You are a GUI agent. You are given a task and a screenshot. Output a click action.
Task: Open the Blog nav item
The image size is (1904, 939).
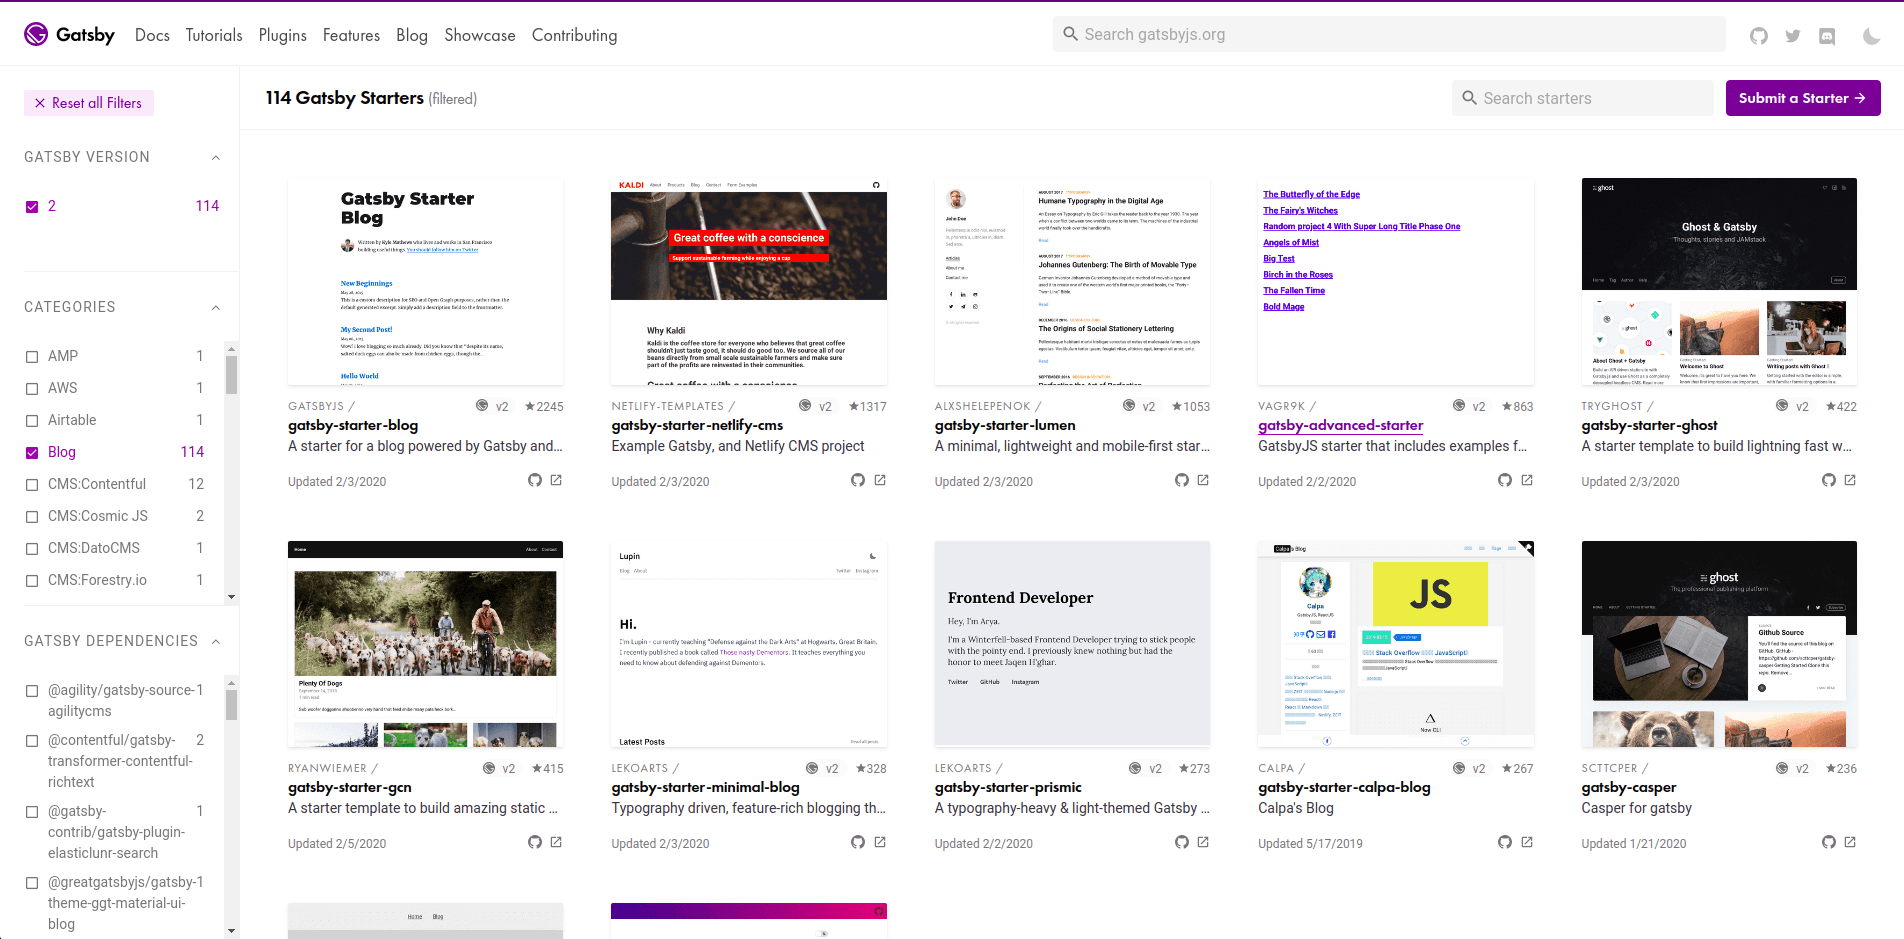point(412,35)
